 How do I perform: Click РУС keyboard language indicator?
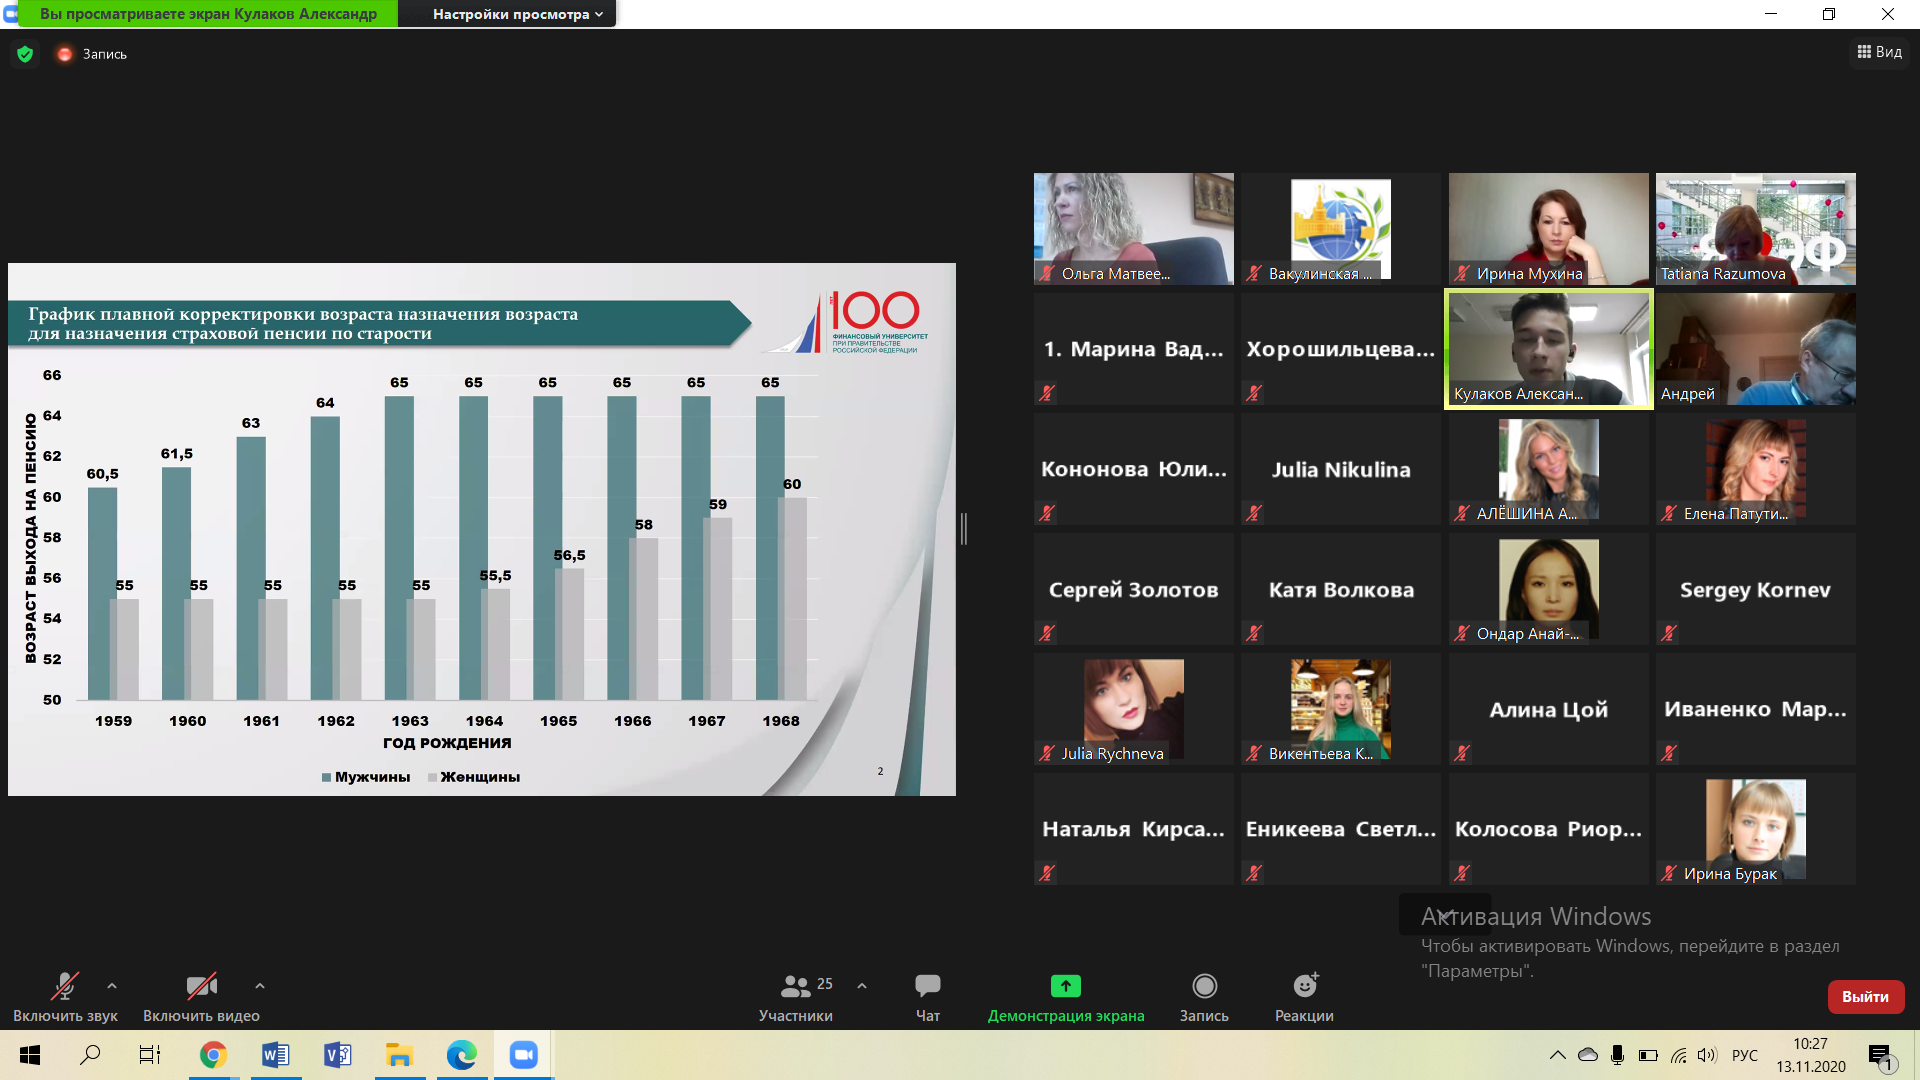pyautogui.click(x=1745, y=1055)
